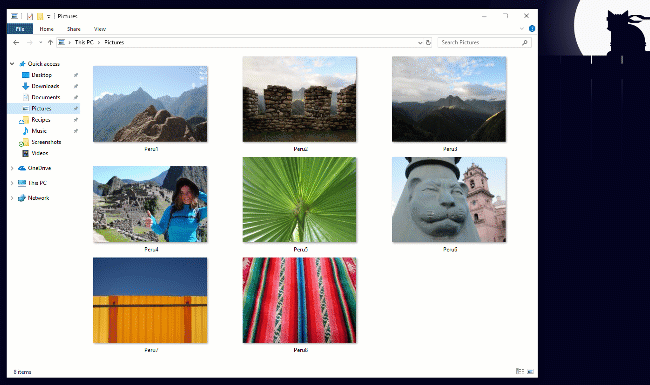
Task: Click the pin icon next to Music
Action: [76, 131]
